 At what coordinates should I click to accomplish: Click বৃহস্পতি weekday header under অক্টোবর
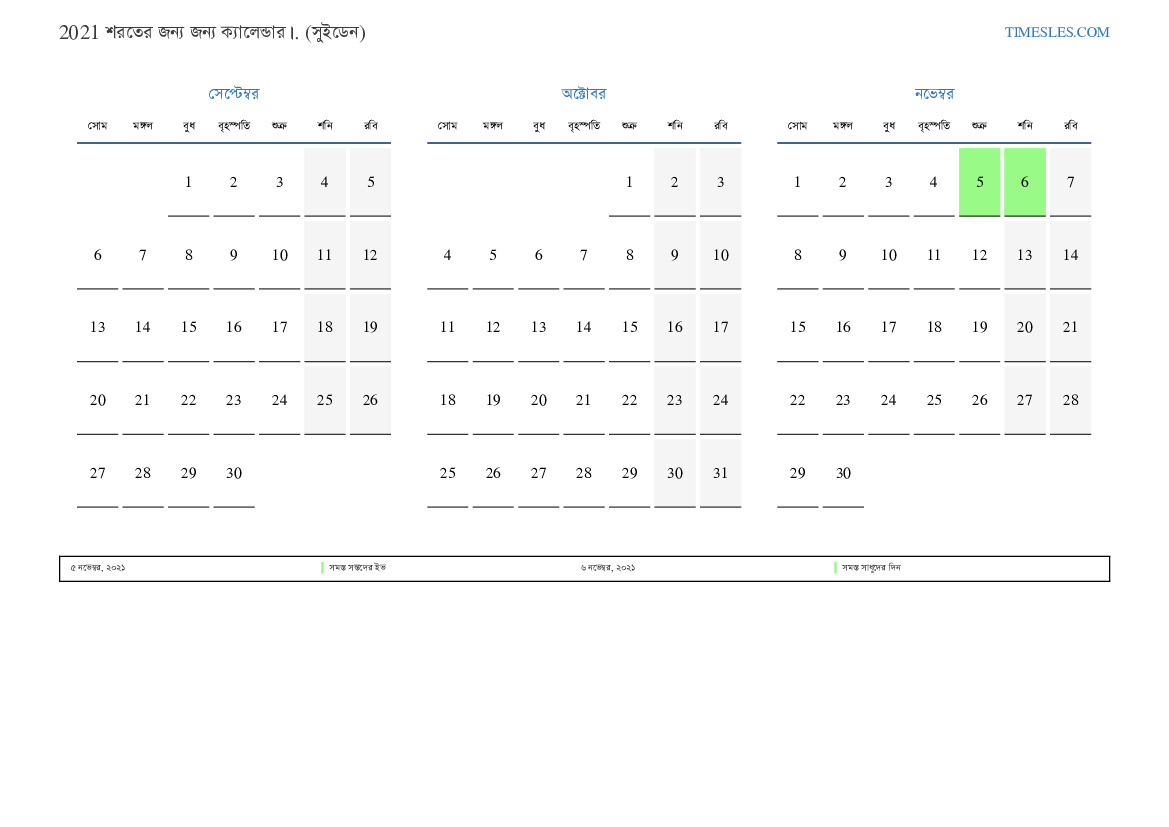pos(583,126)
